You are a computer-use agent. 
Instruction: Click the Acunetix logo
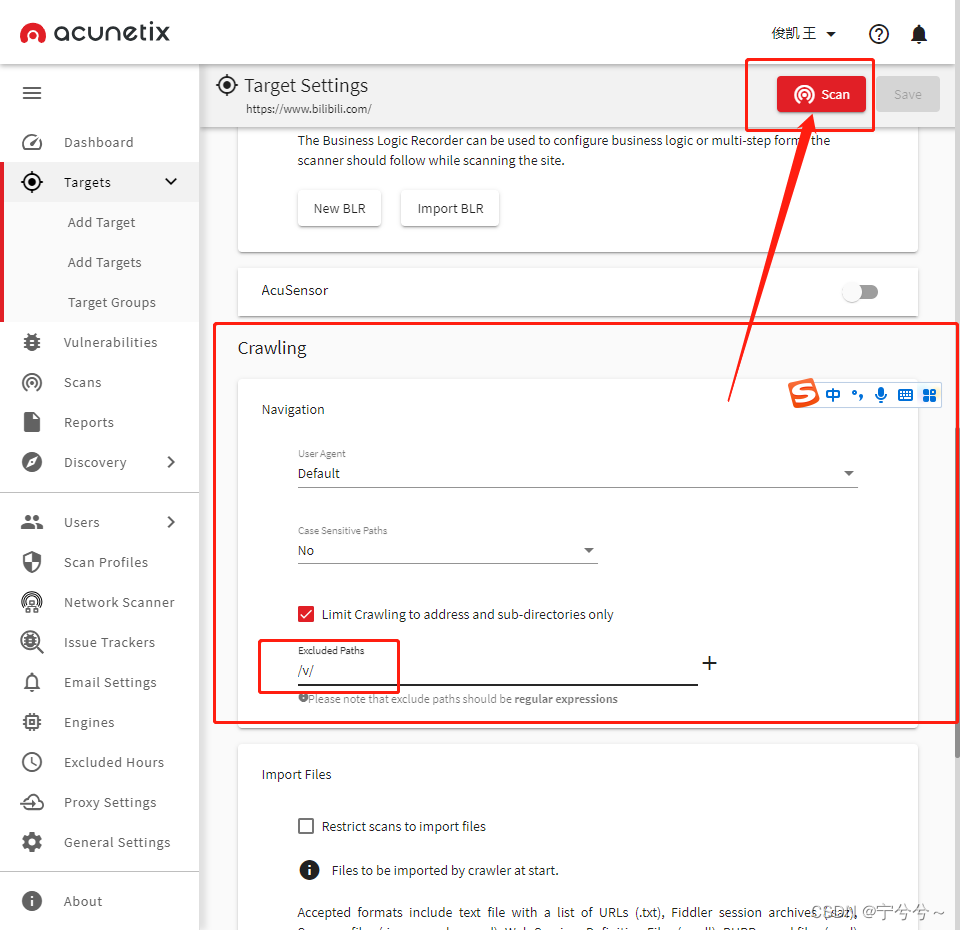point(94,32)
